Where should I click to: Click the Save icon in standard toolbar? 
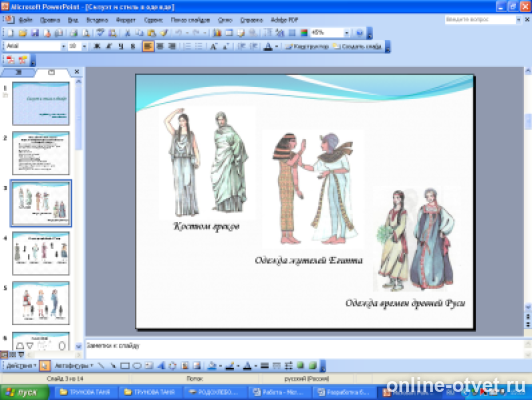click(35, 33)
